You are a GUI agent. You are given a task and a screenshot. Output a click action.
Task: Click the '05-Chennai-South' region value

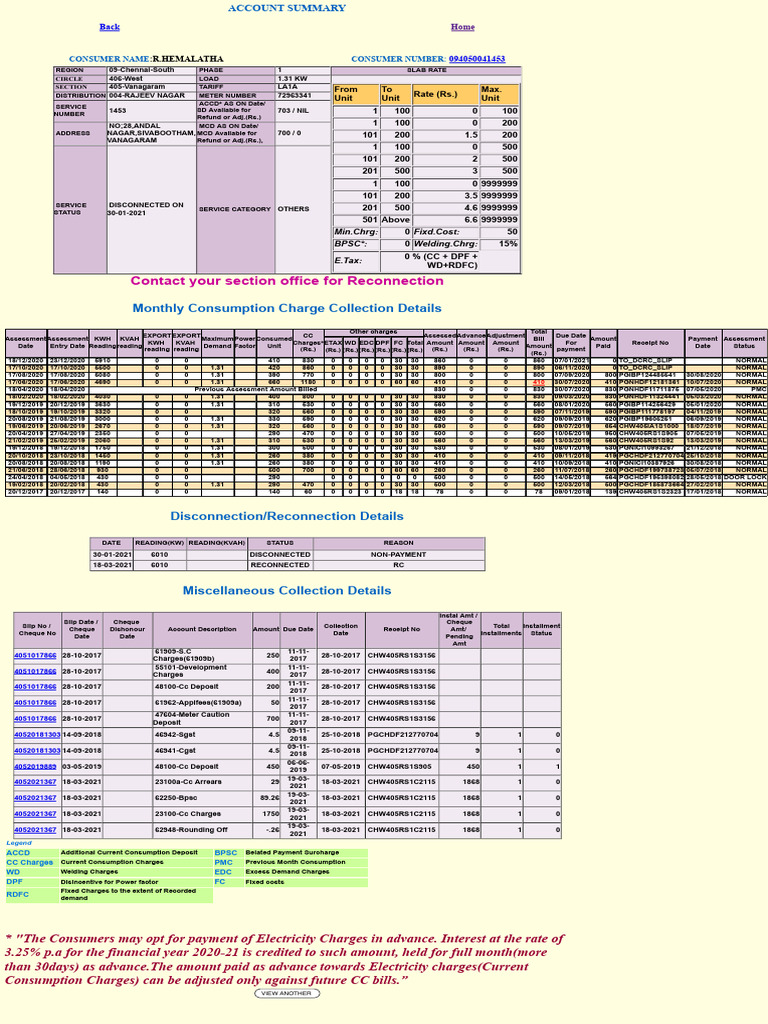tap(142, 70)
